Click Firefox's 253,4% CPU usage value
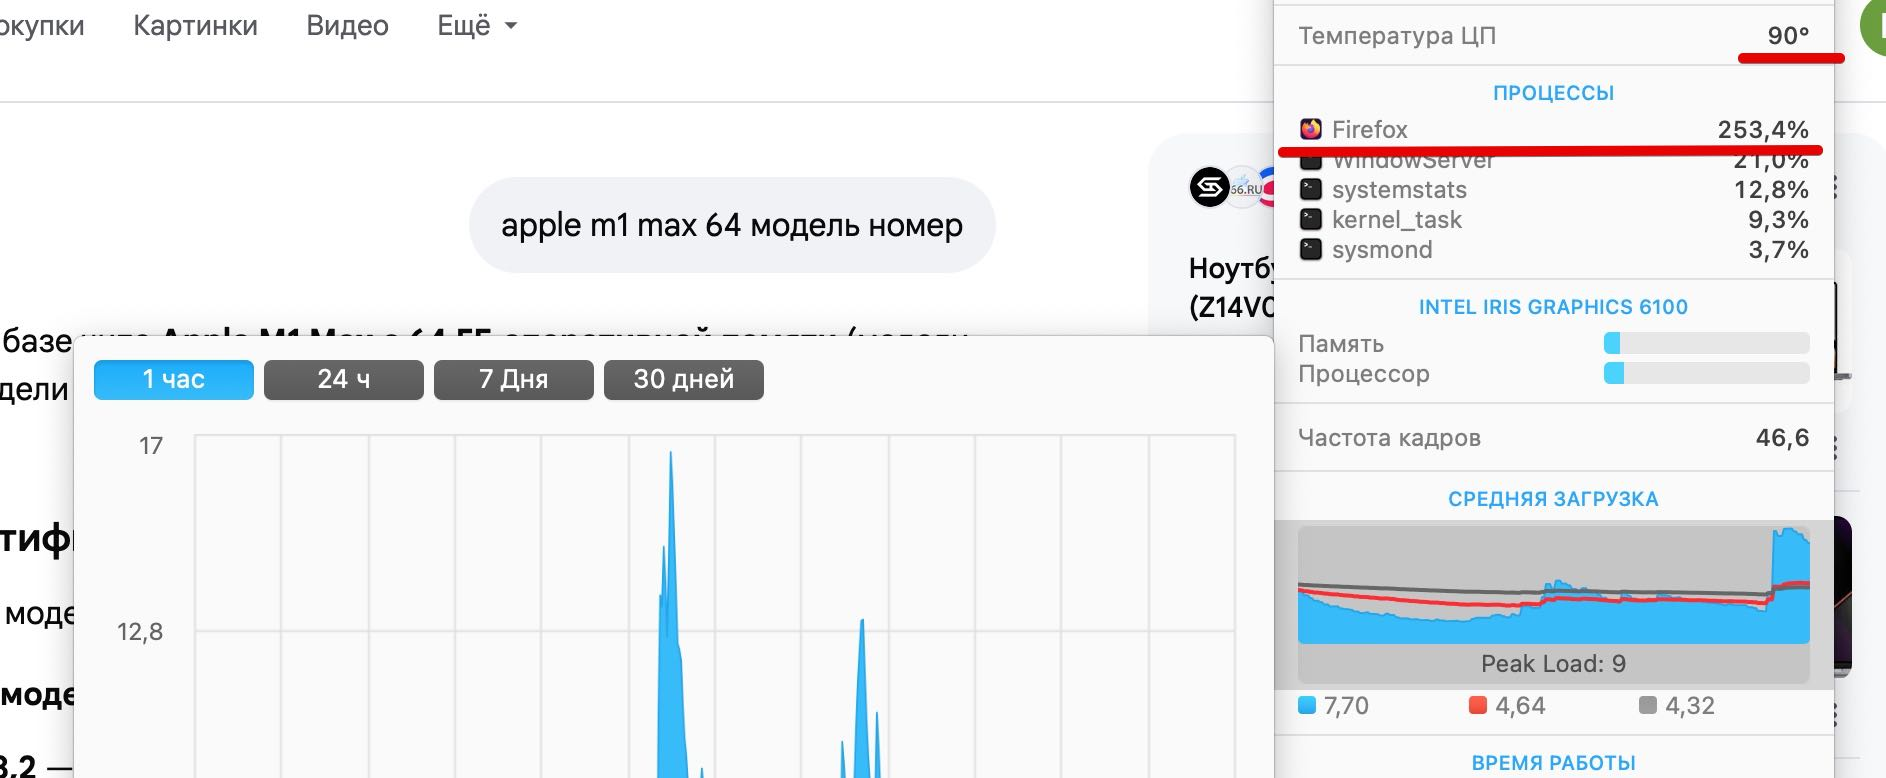The height and width of the screenshot is (778, 1886). pos(1763,130)
